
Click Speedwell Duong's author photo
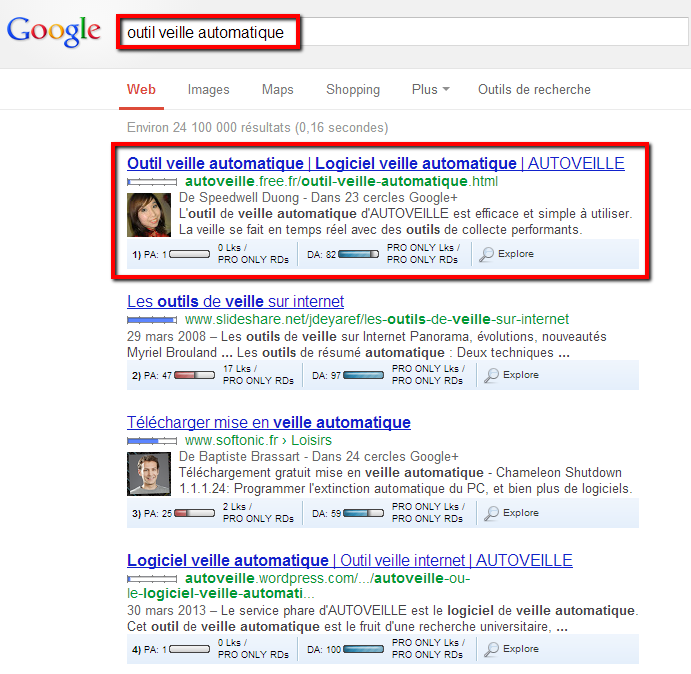point(148,214)
